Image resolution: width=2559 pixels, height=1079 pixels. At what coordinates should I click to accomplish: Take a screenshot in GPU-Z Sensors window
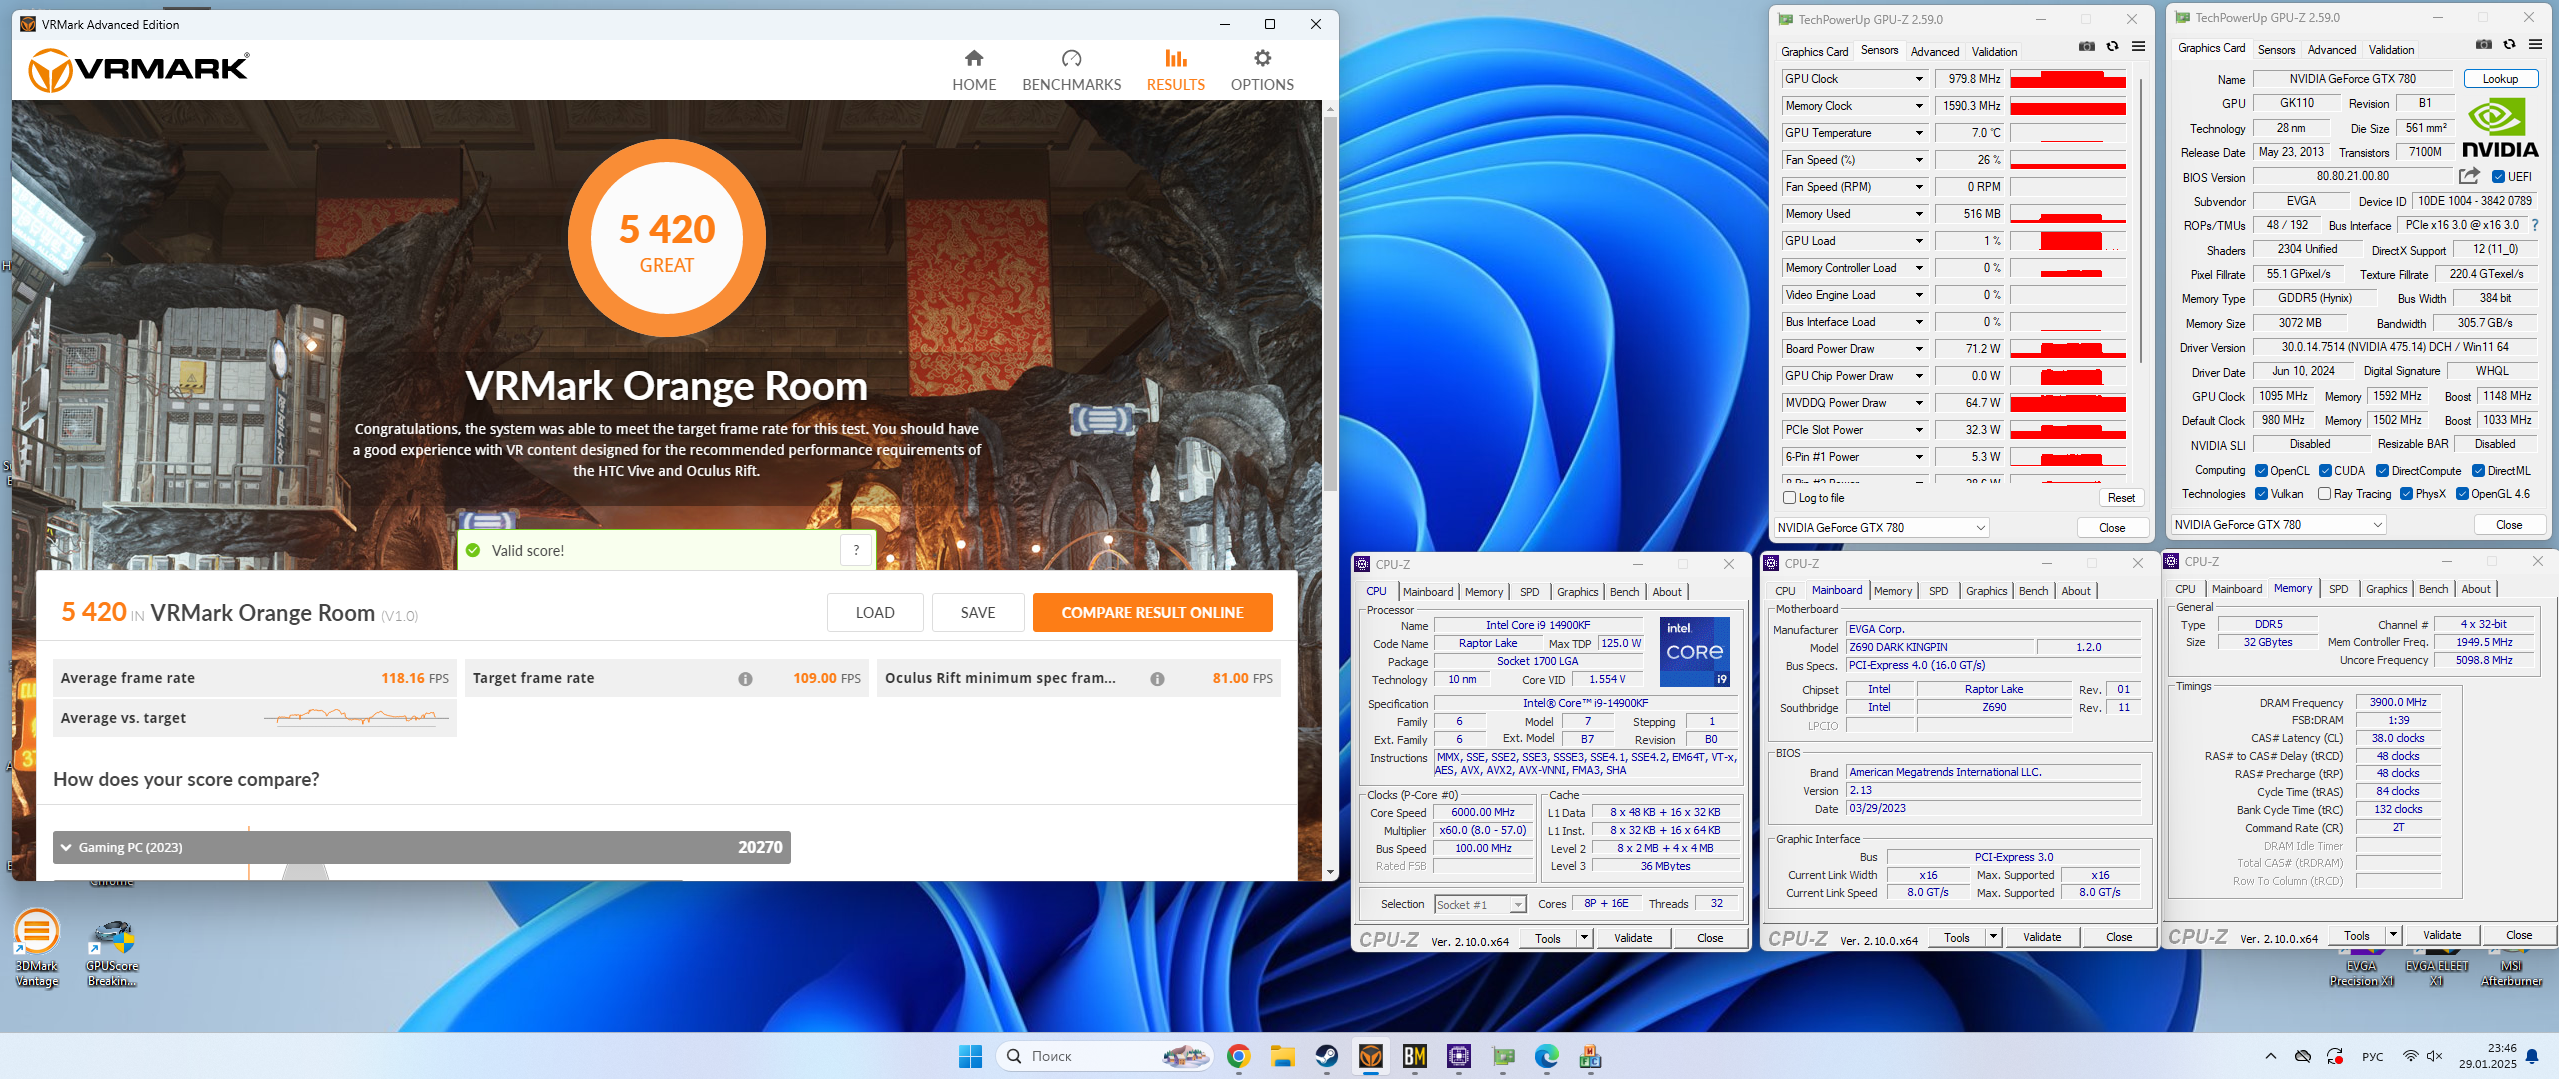click(2087, 46)
